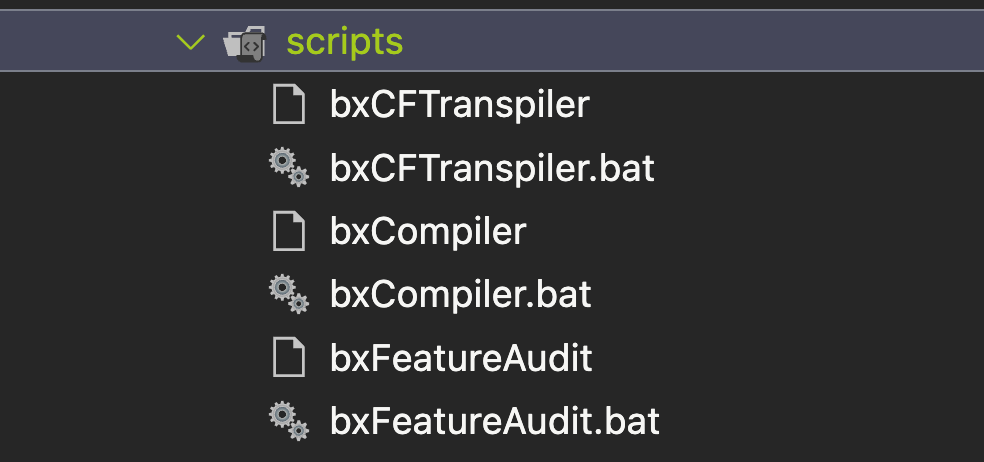The width and height of the screenshot is (984, 462).
Task: Open the bxFeatureAudit file label
Action: pos(461,357)
